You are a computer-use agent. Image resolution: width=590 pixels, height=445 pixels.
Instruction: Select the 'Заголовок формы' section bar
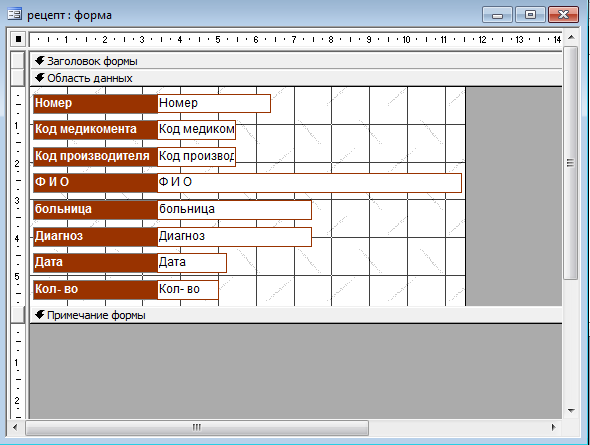coord(296,61)
